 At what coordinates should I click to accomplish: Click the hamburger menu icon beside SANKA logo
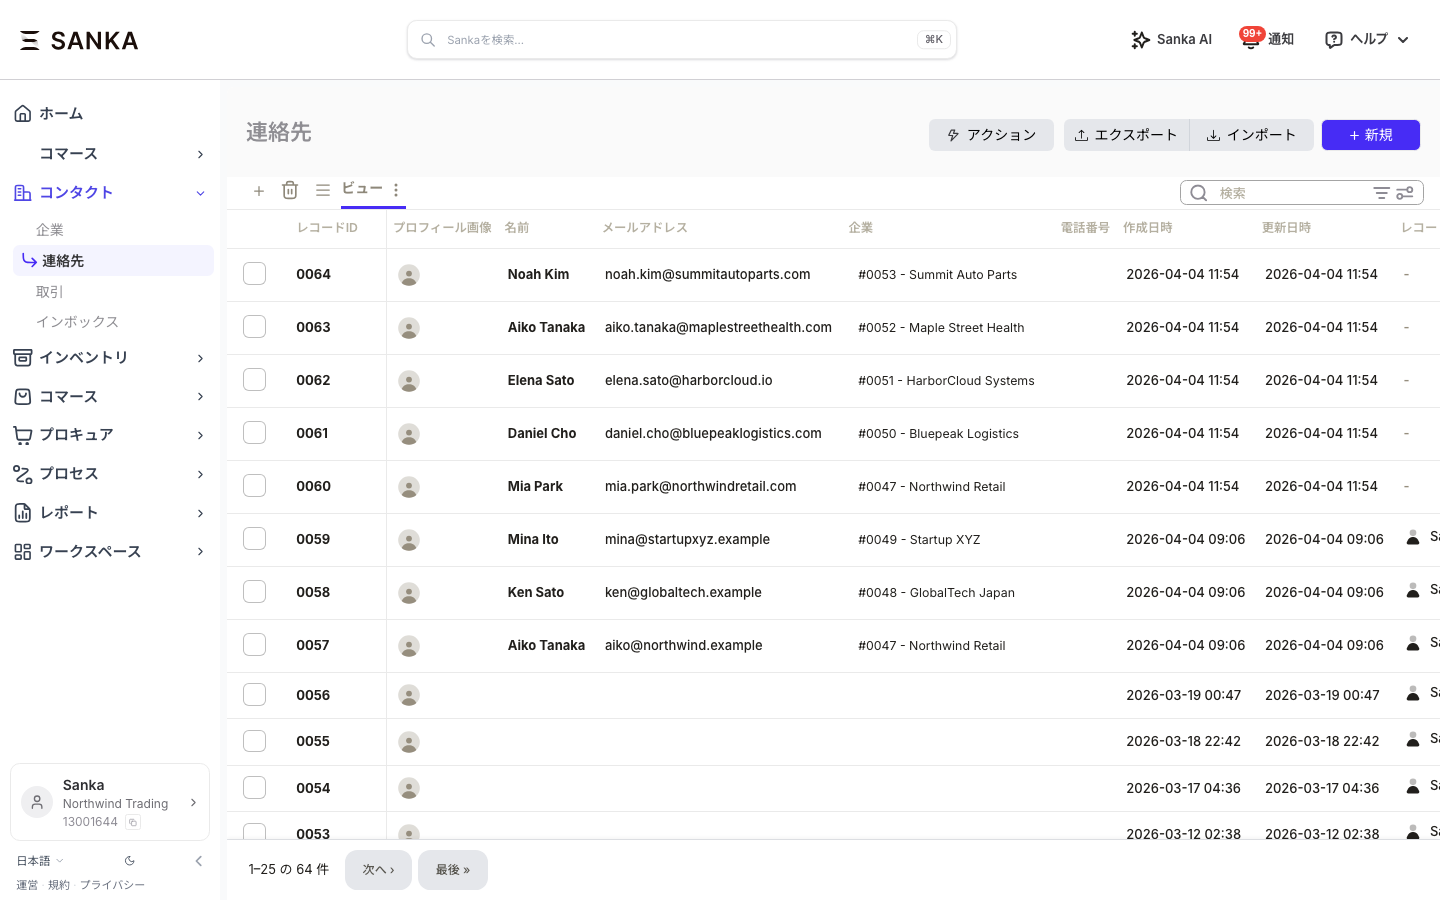pyautogui.click(x=30, y=40)
